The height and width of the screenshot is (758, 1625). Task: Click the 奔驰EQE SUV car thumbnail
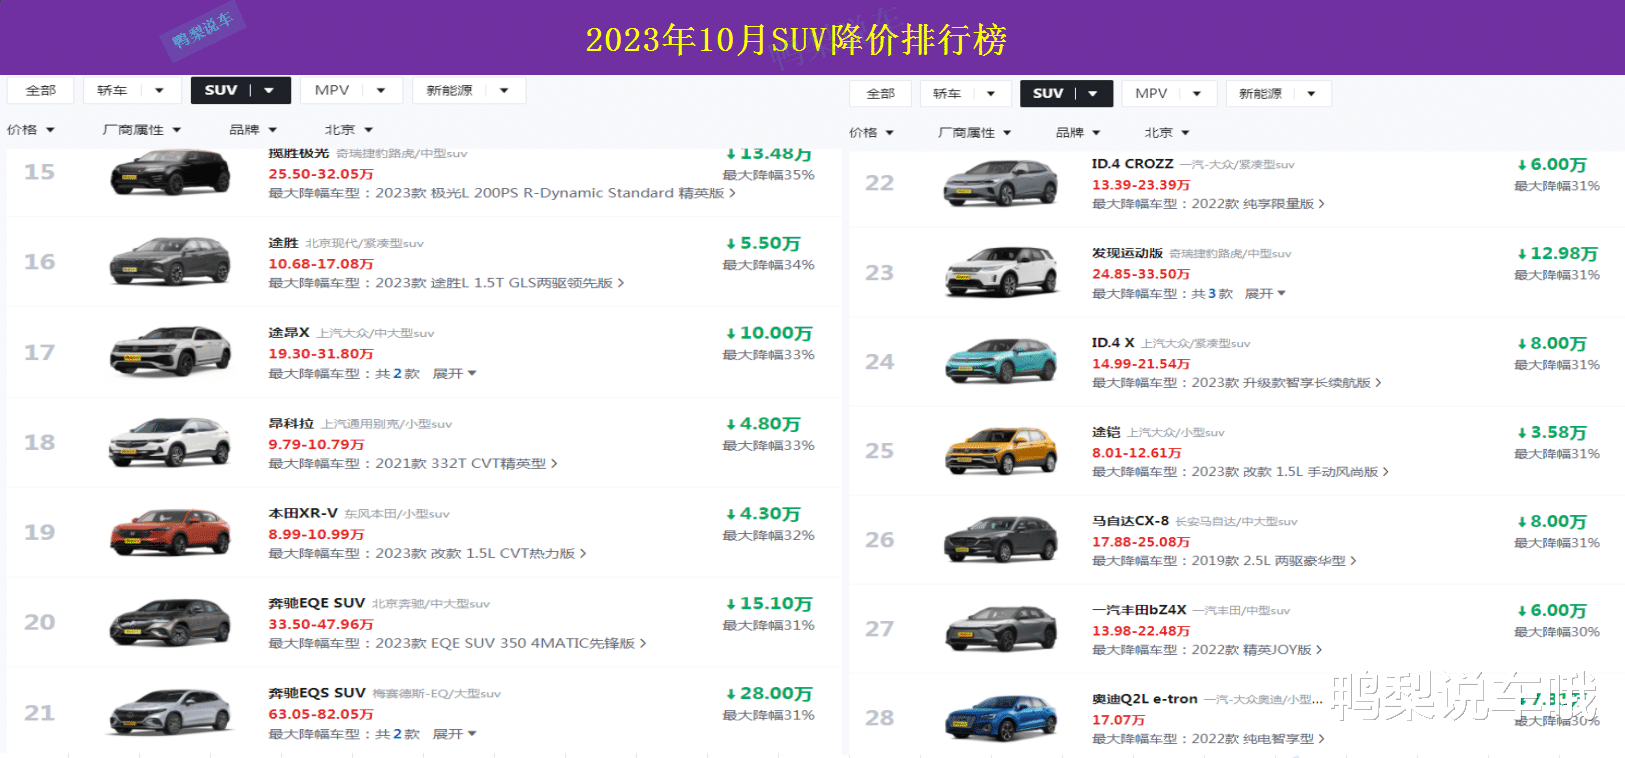pyautogui.click(x=170, y=622)
